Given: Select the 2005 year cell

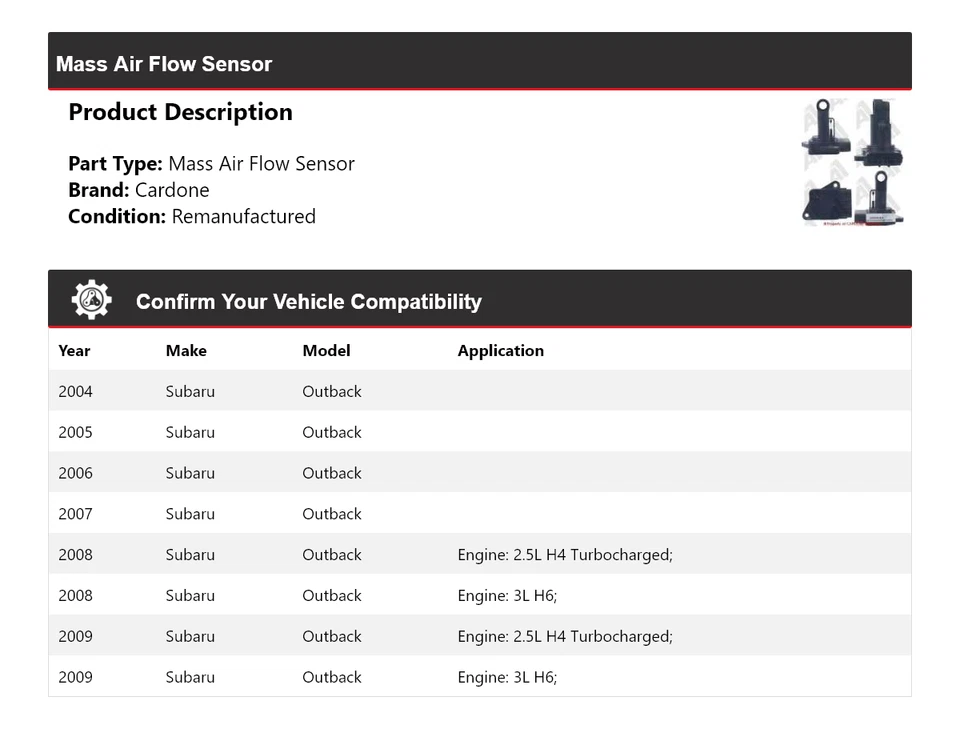Looking at the screenshot, I should (x=75, y=433).
